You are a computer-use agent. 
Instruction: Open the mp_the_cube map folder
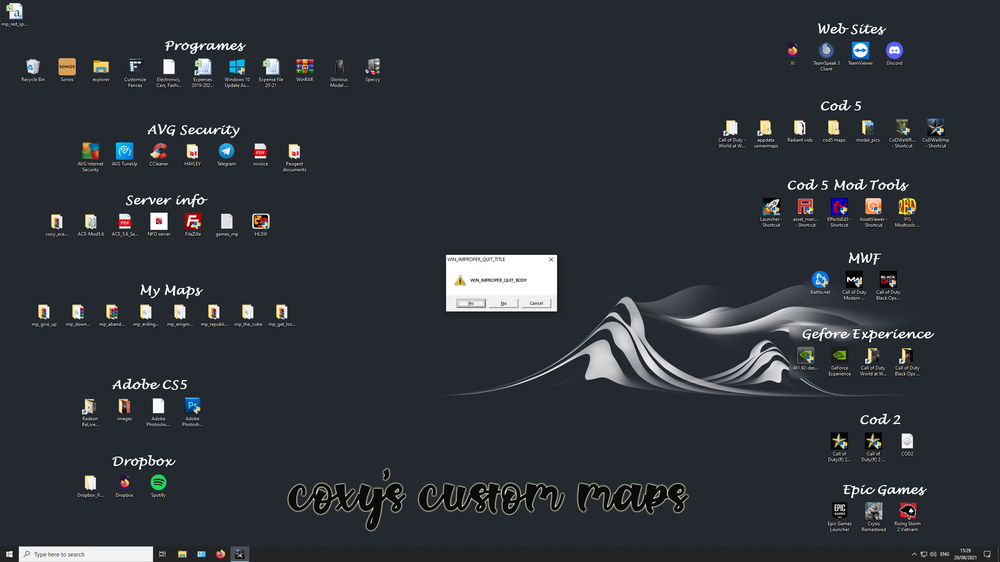coord(247,315)
